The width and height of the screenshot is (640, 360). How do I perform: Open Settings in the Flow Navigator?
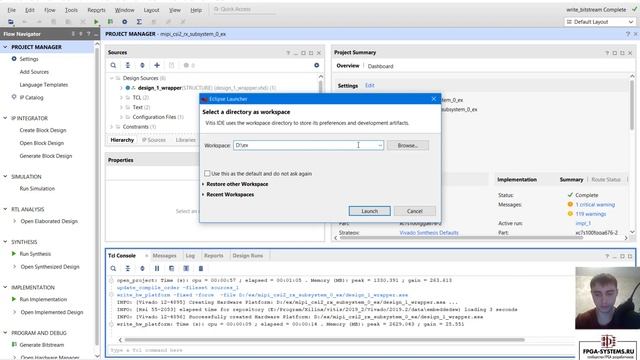pos(29,59)
